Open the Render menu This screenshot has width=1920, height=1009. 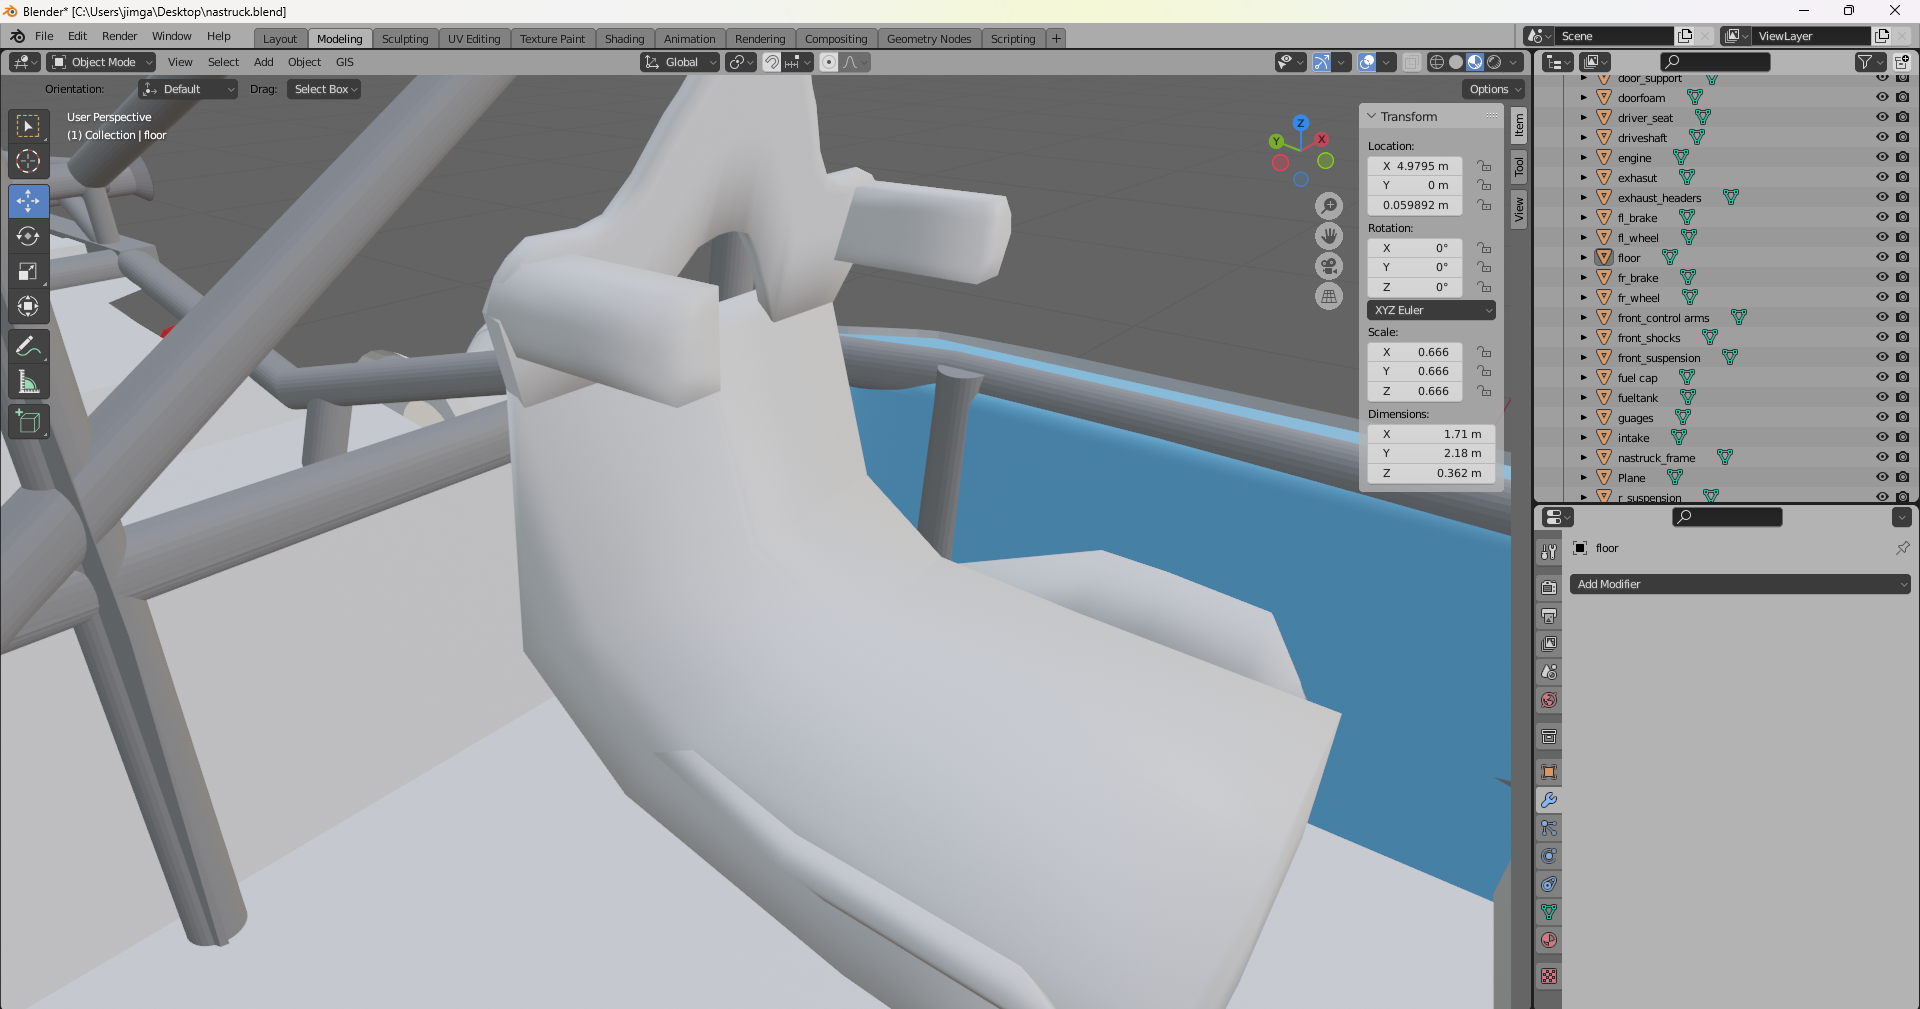tap(119, 36)
